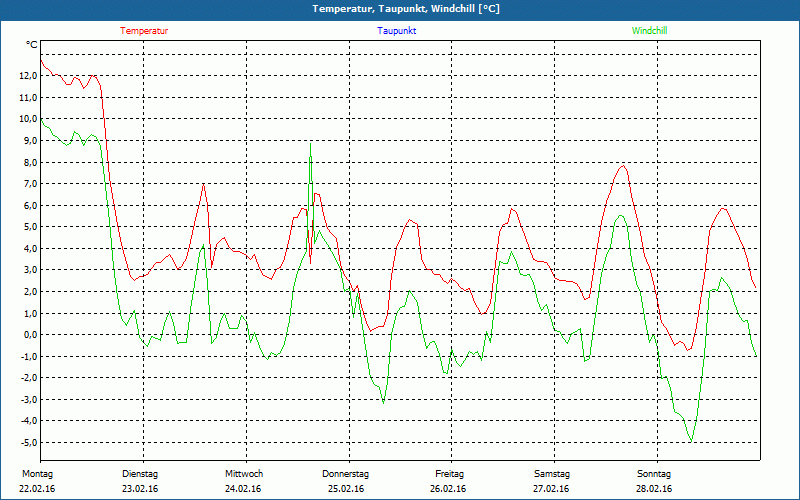This screenshot has height=500, width=800.
Task: Click the 12,0 axis value
Action: pos(28,76)
